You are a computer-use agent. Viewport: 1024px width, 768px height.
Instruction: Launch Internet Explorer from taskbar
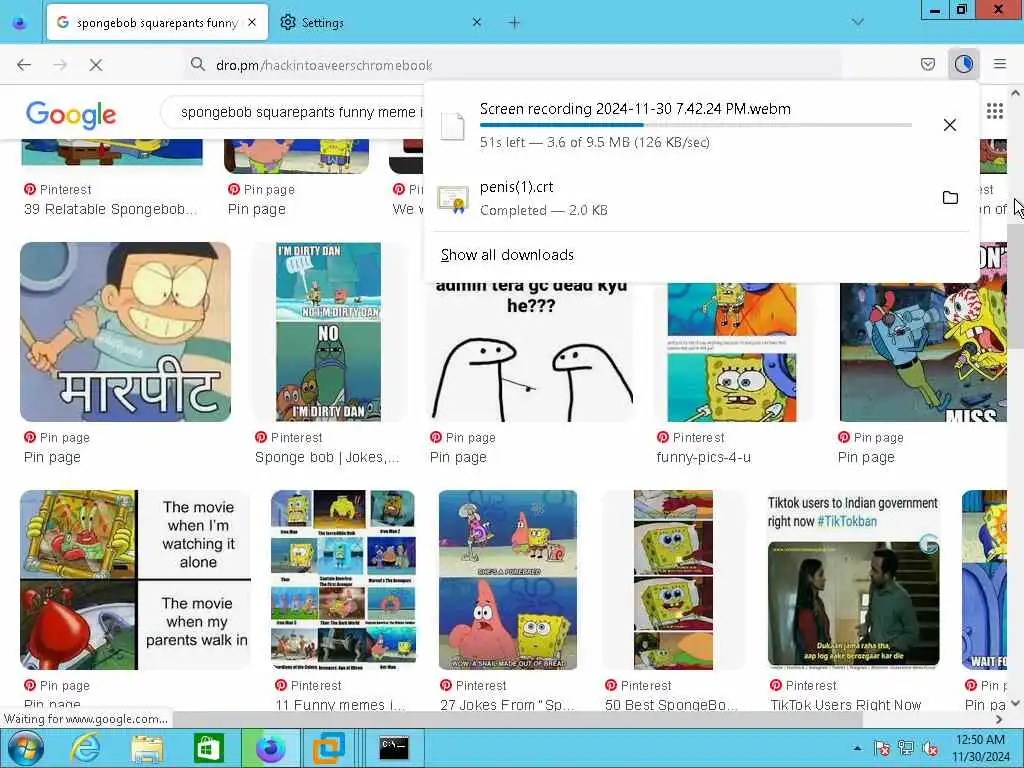[x=86, y=748]
